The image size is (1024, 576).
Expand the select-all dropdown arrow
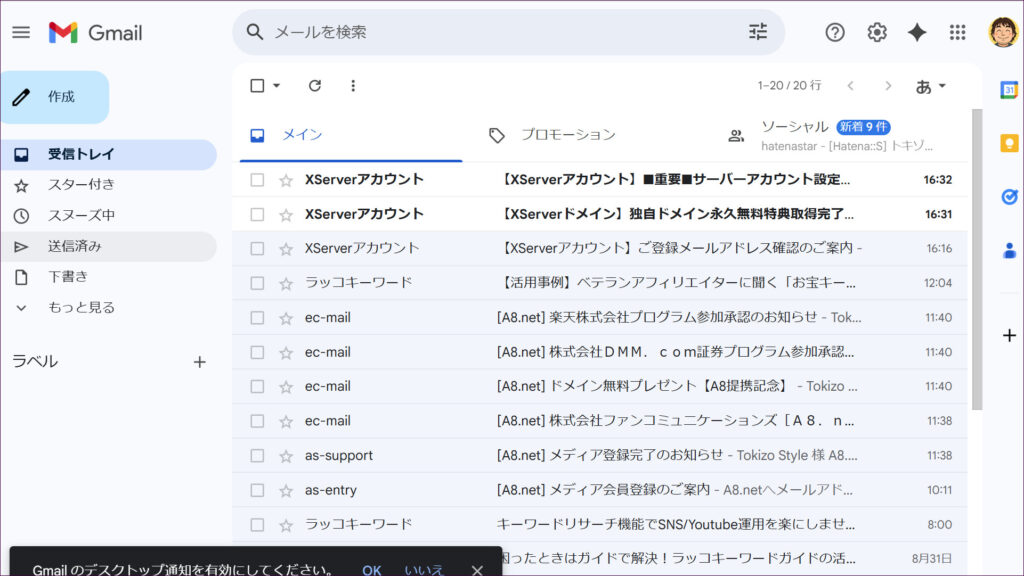click(x=277, y=86)
